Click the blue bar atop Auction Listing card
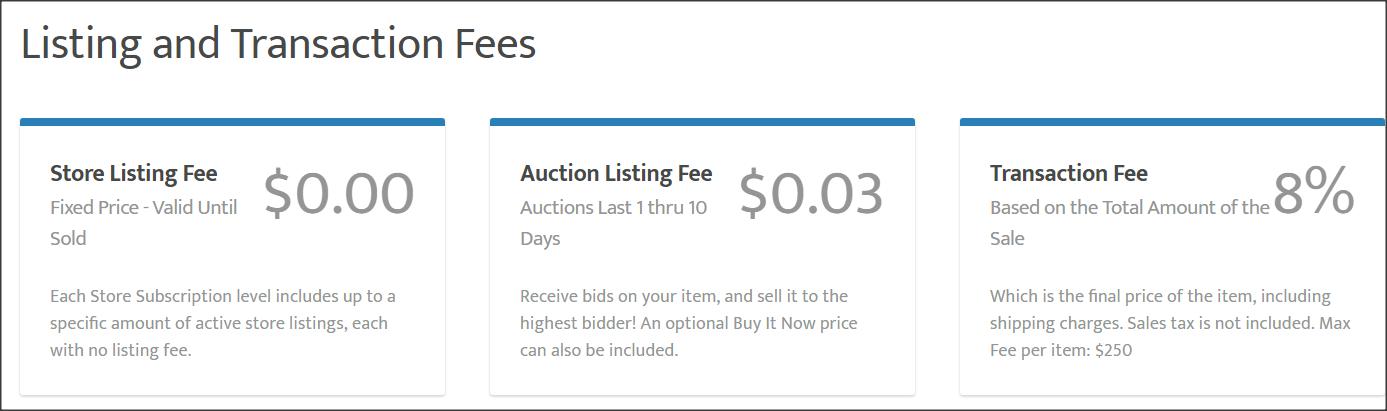1387x411 pixels. tap(702, 122)
